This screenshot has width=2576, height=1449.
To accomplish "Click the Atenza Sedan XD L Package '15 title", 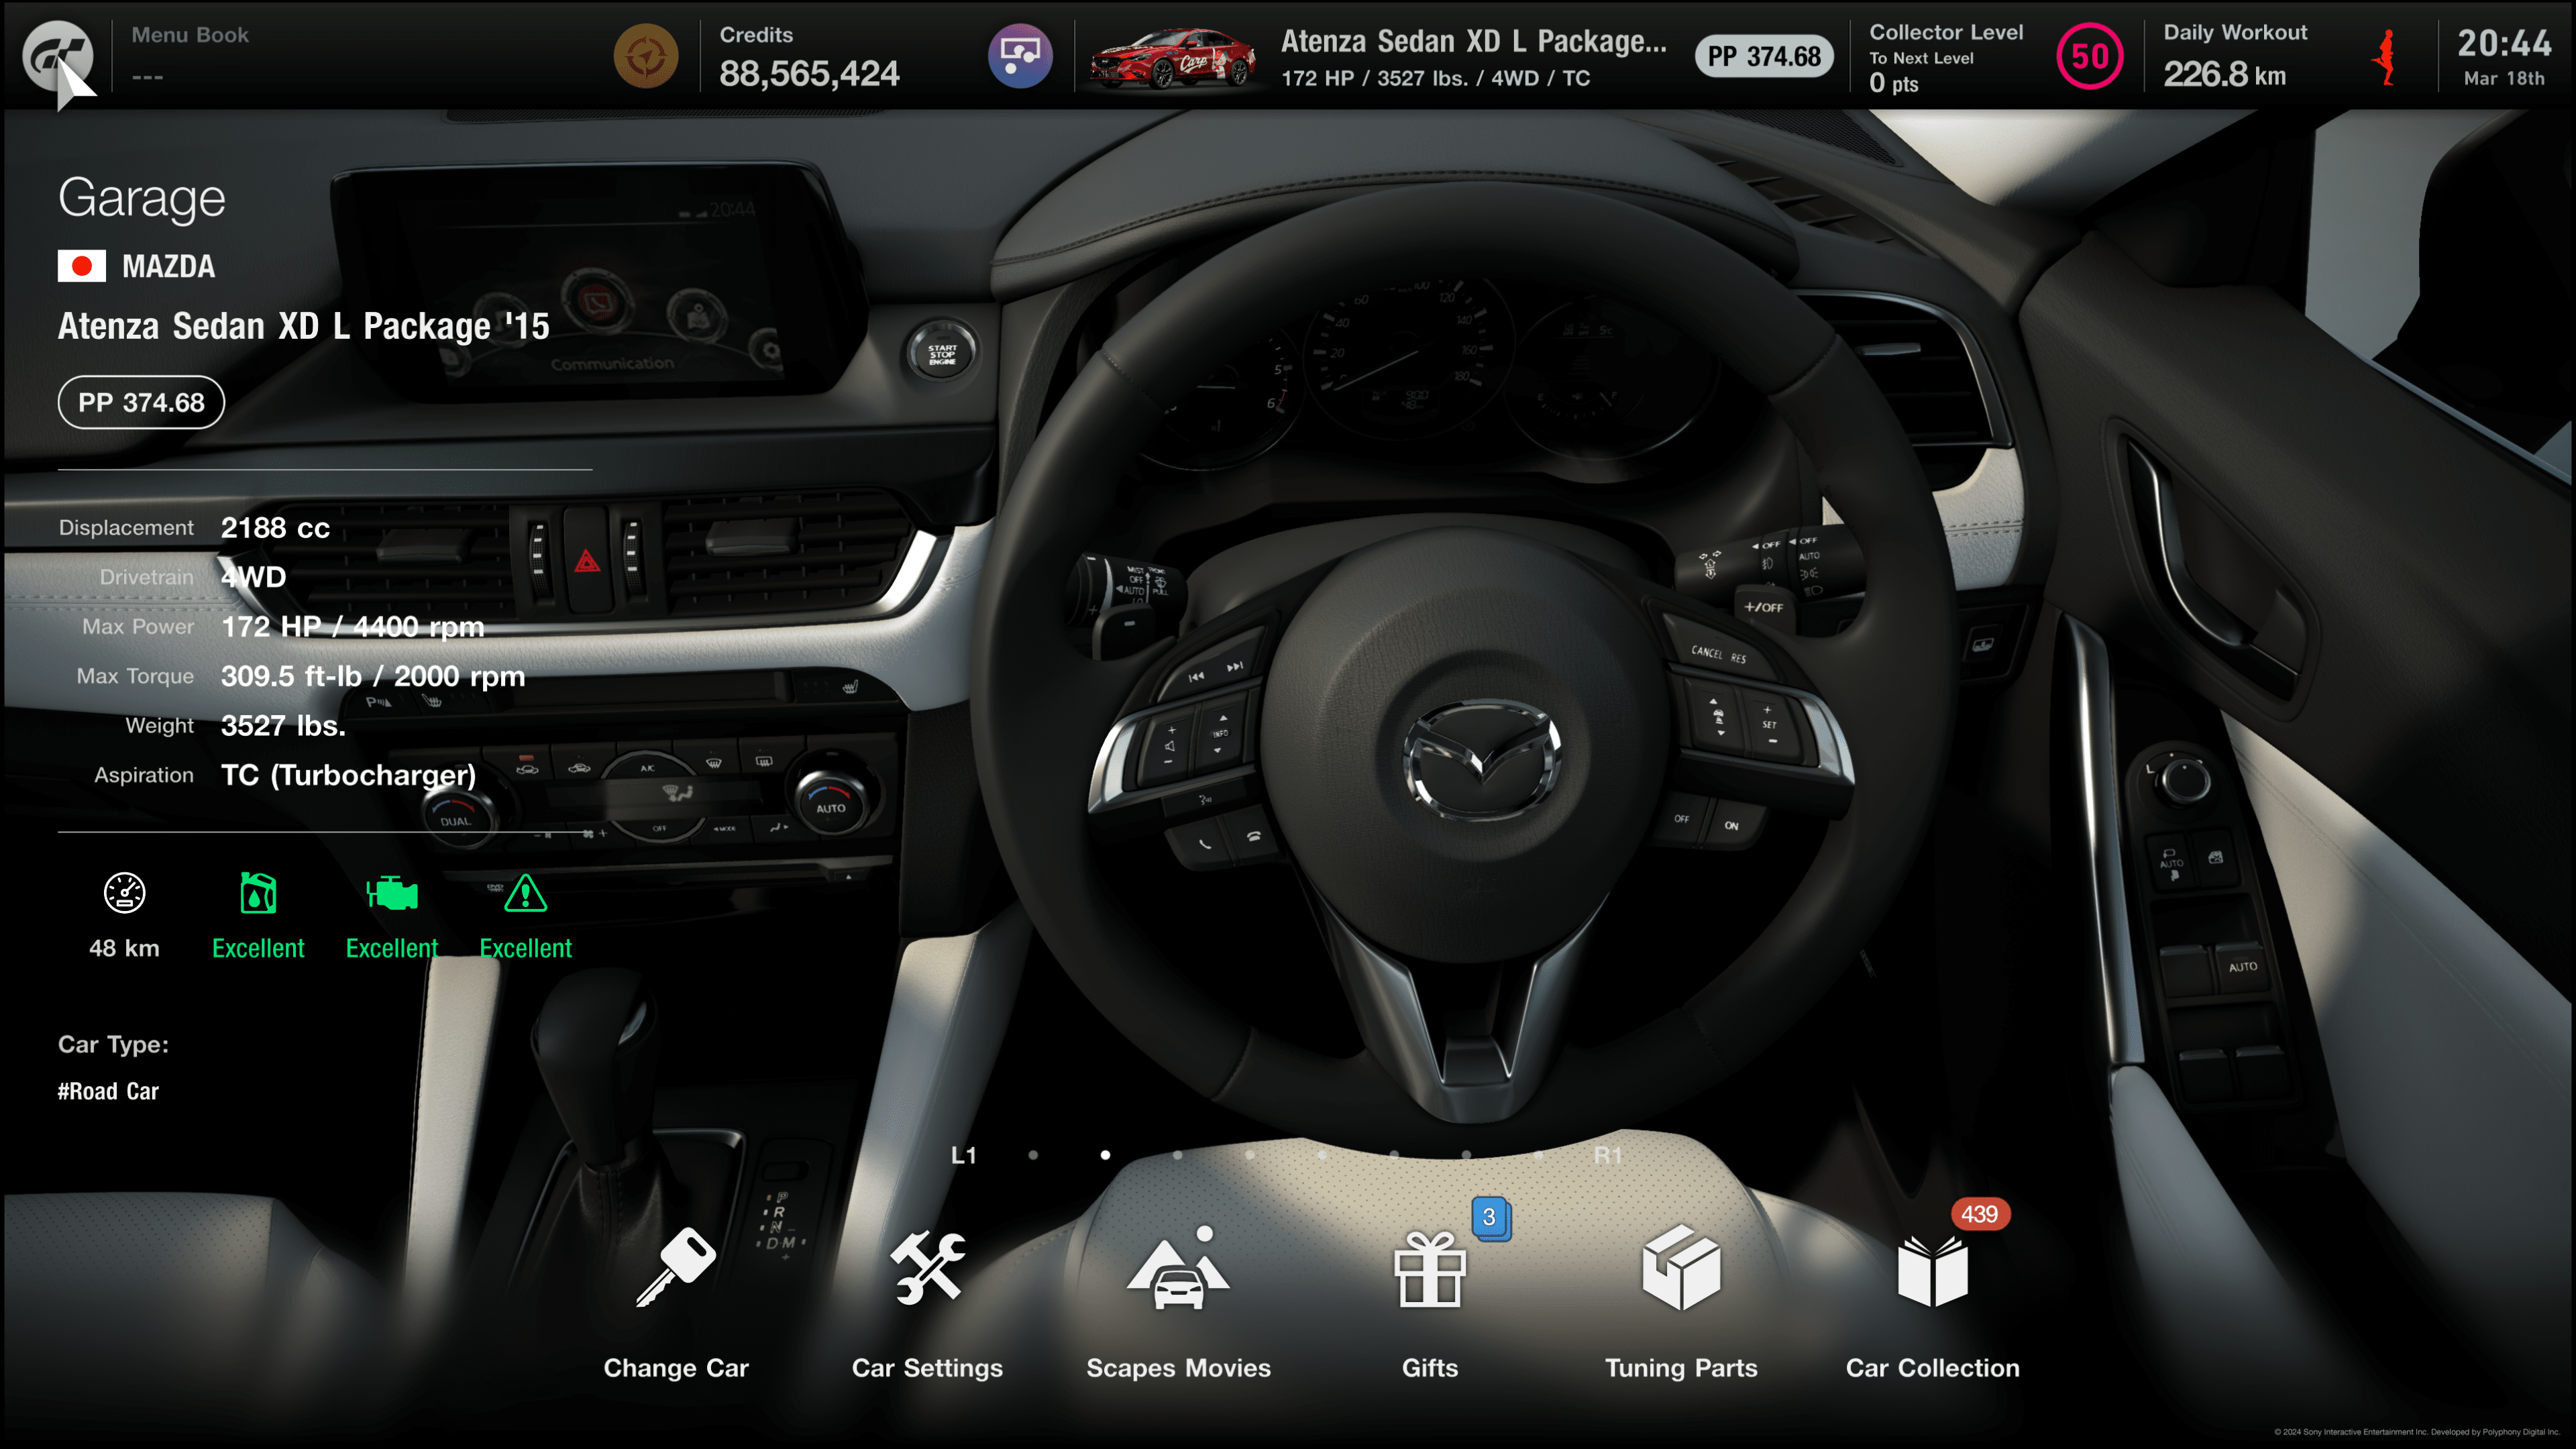I will click(304, 326).
